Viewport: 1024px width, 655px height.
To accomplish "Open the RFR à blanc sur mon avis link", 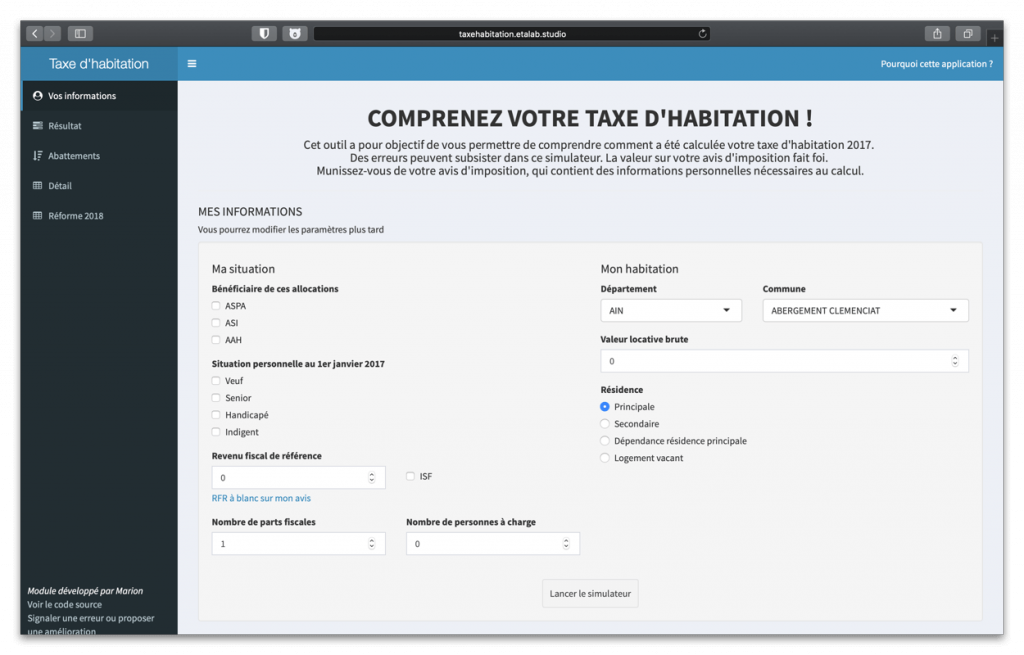I will click(261, 498).
